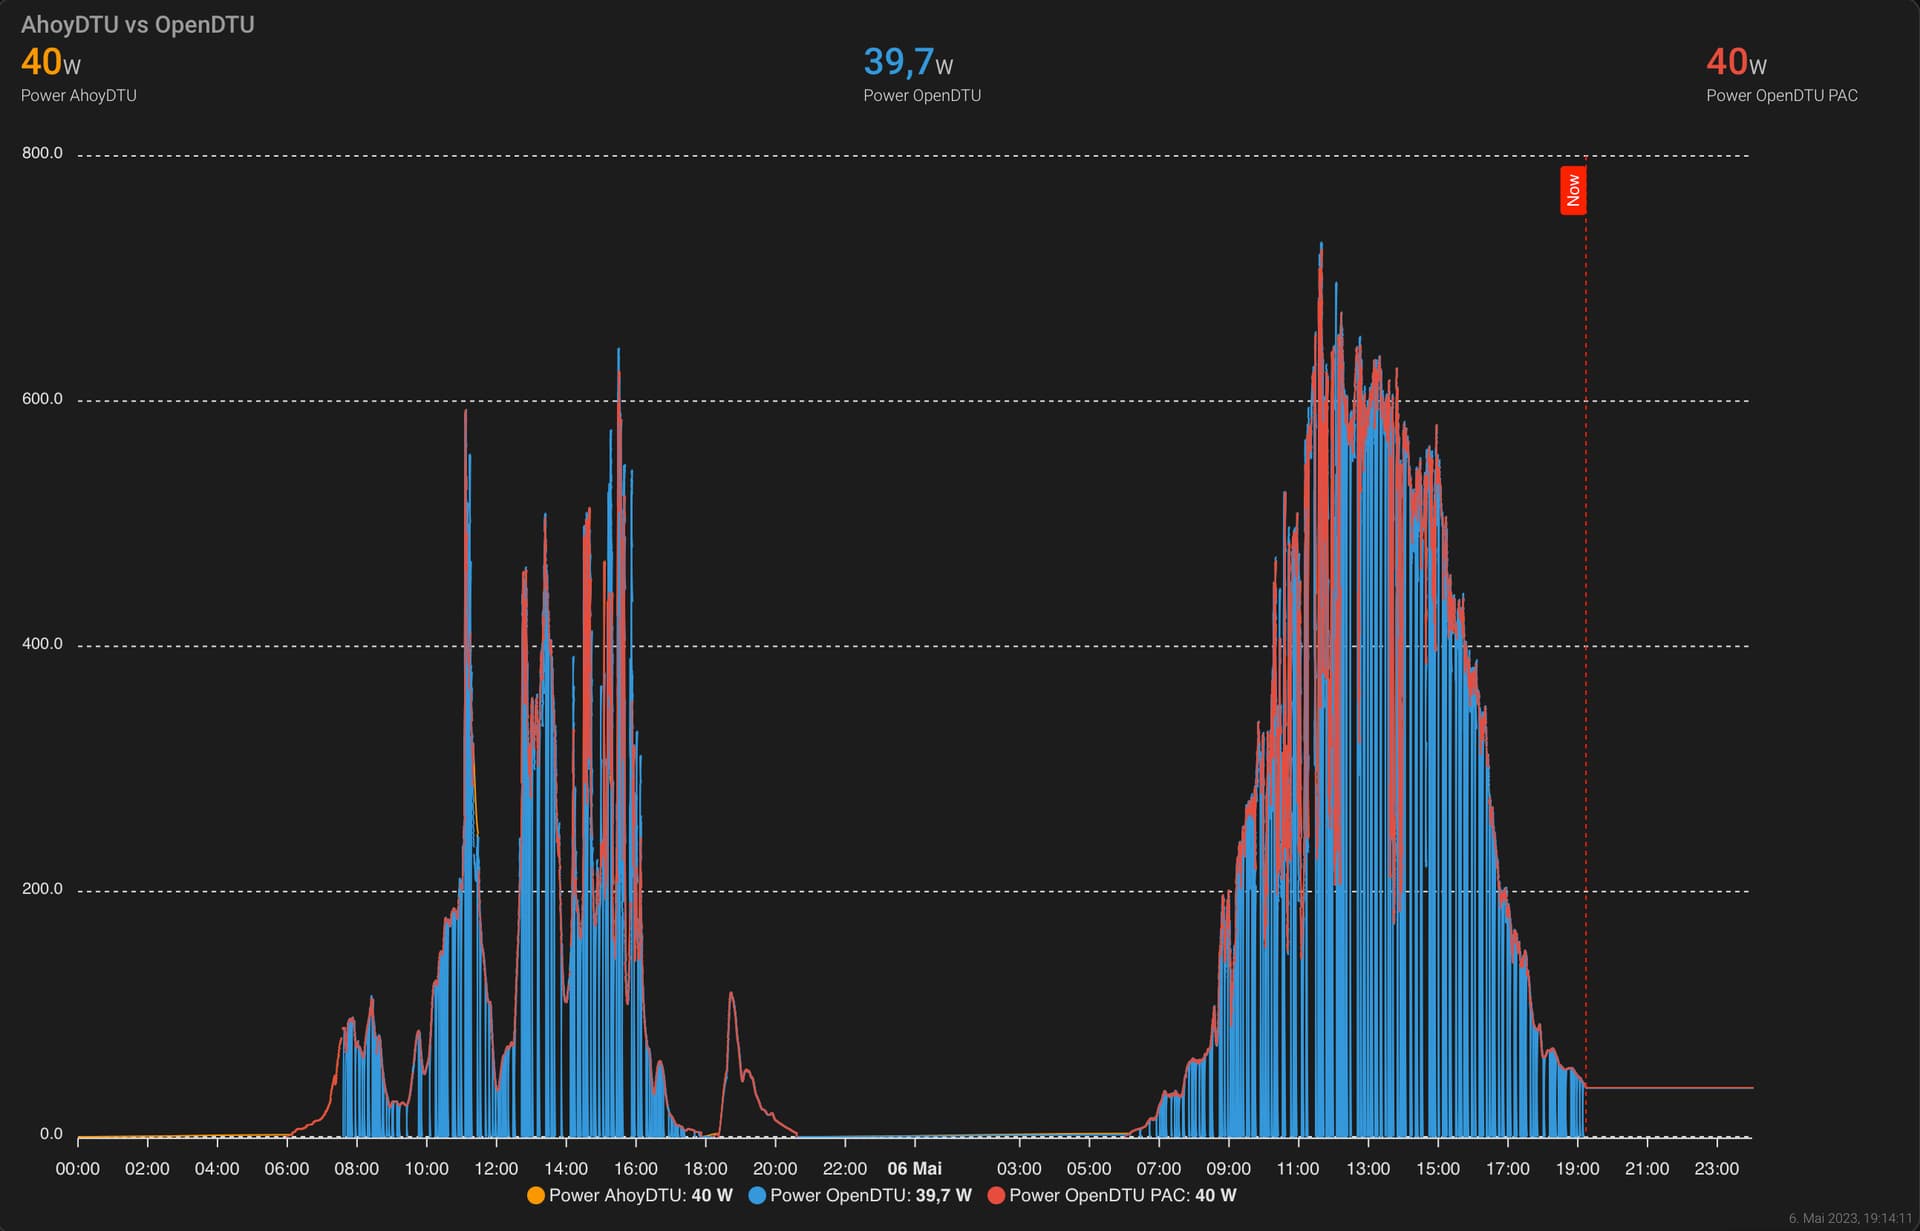Toggle the Power OpenDTU legend series
1920x1231 pixels.
click(860, 1195)
